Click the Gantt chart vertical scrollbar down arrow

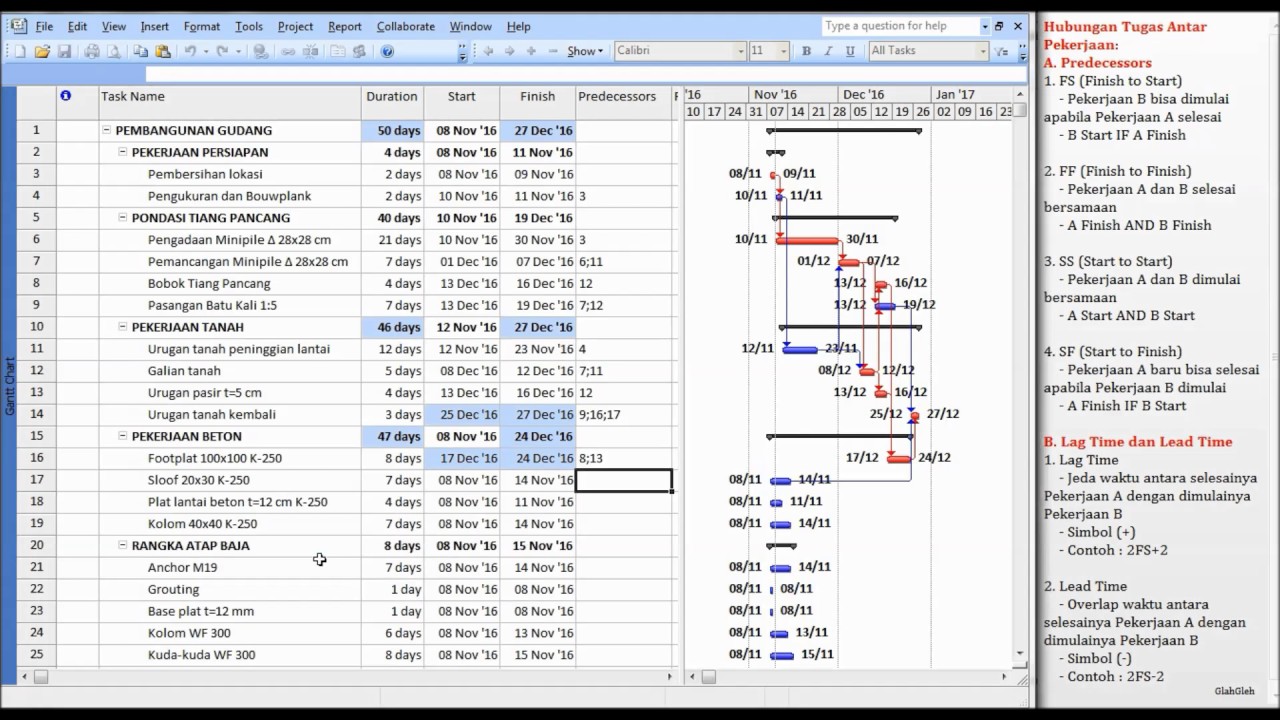[1020, 654]
